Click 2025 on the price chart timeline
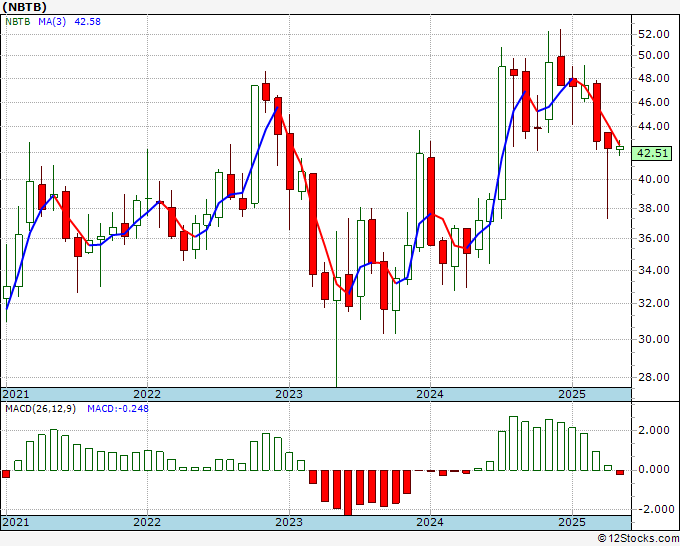Screen dimensions: 680x546 point(572,394)
